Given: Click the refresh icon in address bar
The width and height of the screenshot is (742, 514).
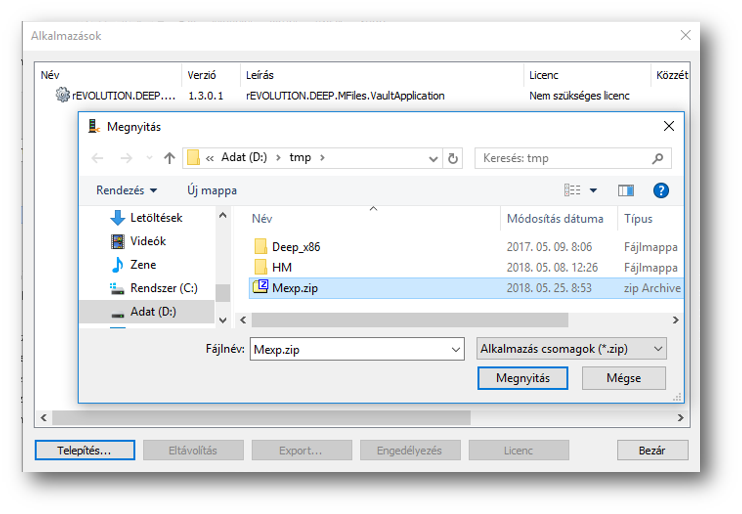Looking at the screenshot, I should 454,158.
